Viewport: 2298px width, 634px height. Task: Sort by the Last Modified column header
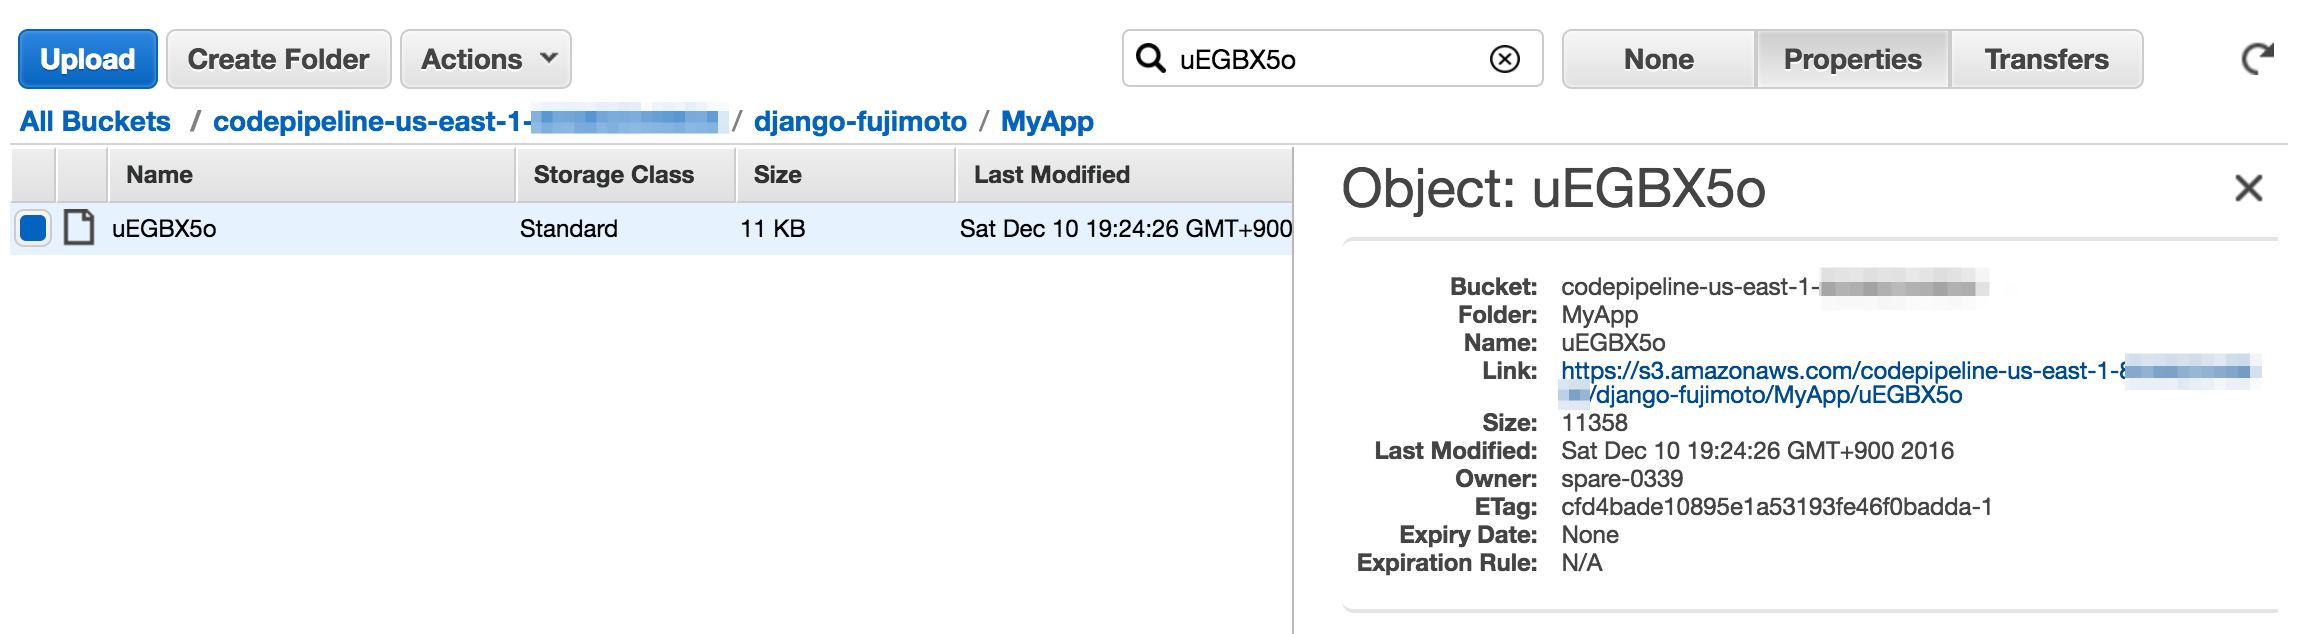click(1050, 174)
